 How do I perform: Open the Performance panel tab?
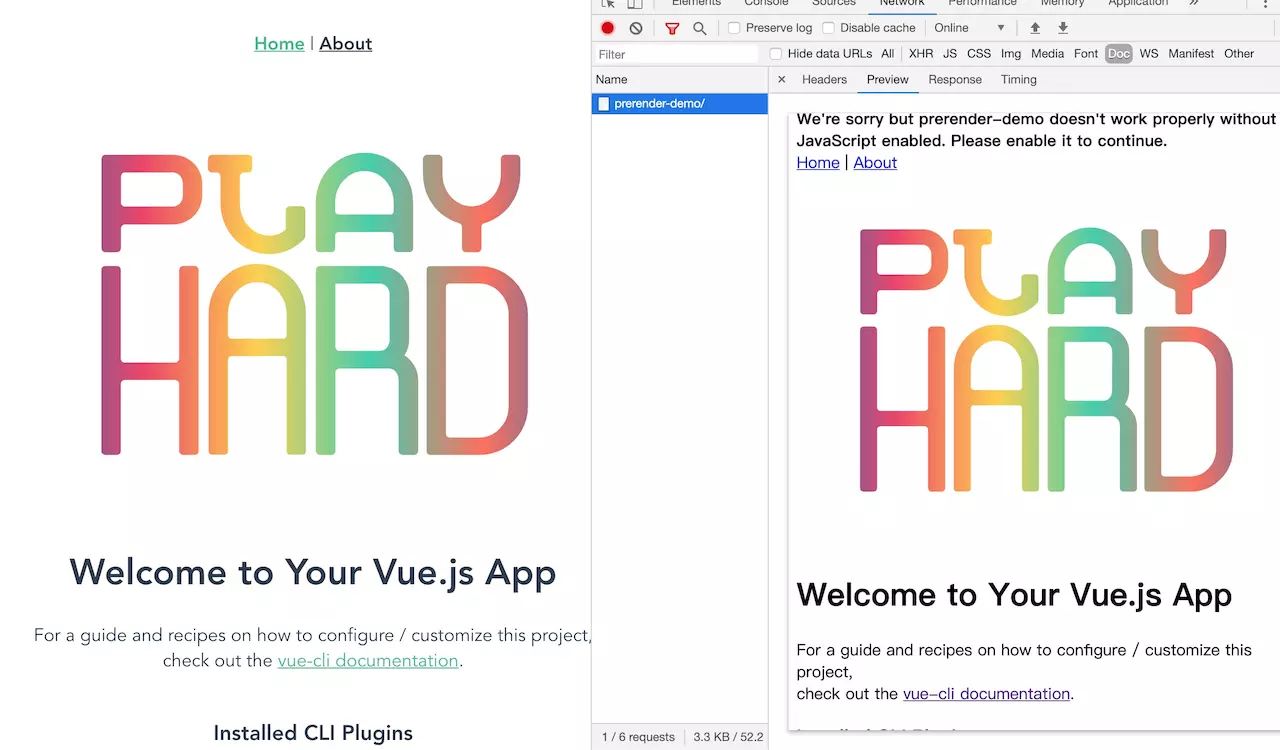[983, 4]
